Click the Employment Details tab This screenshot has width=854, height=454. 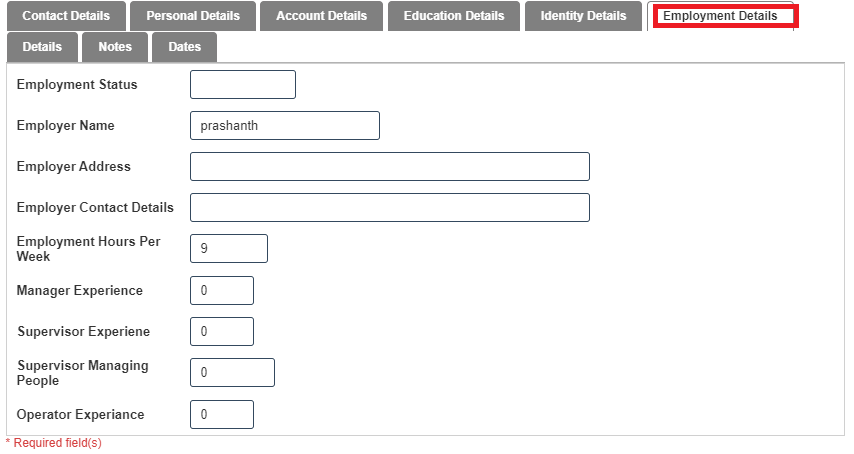point(720,16)
